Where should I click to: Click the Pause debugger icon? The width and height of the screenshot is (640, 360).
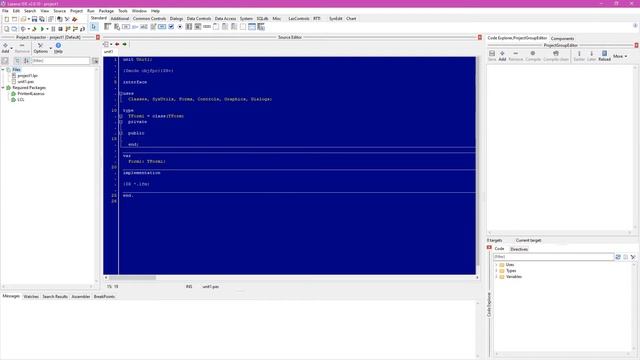(x=53, y=29)
